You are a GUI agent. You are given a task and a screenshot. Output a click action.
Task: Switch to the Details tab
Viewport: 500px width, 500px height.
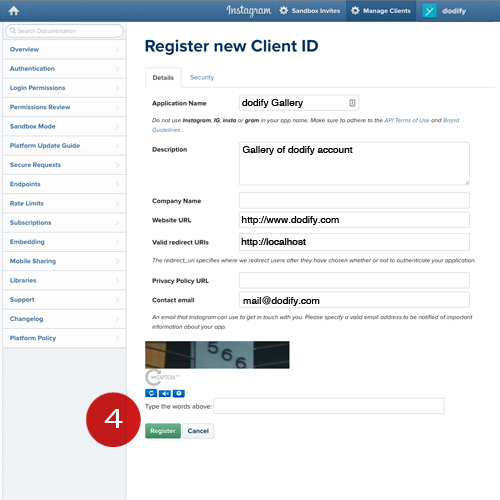point(163,78)
